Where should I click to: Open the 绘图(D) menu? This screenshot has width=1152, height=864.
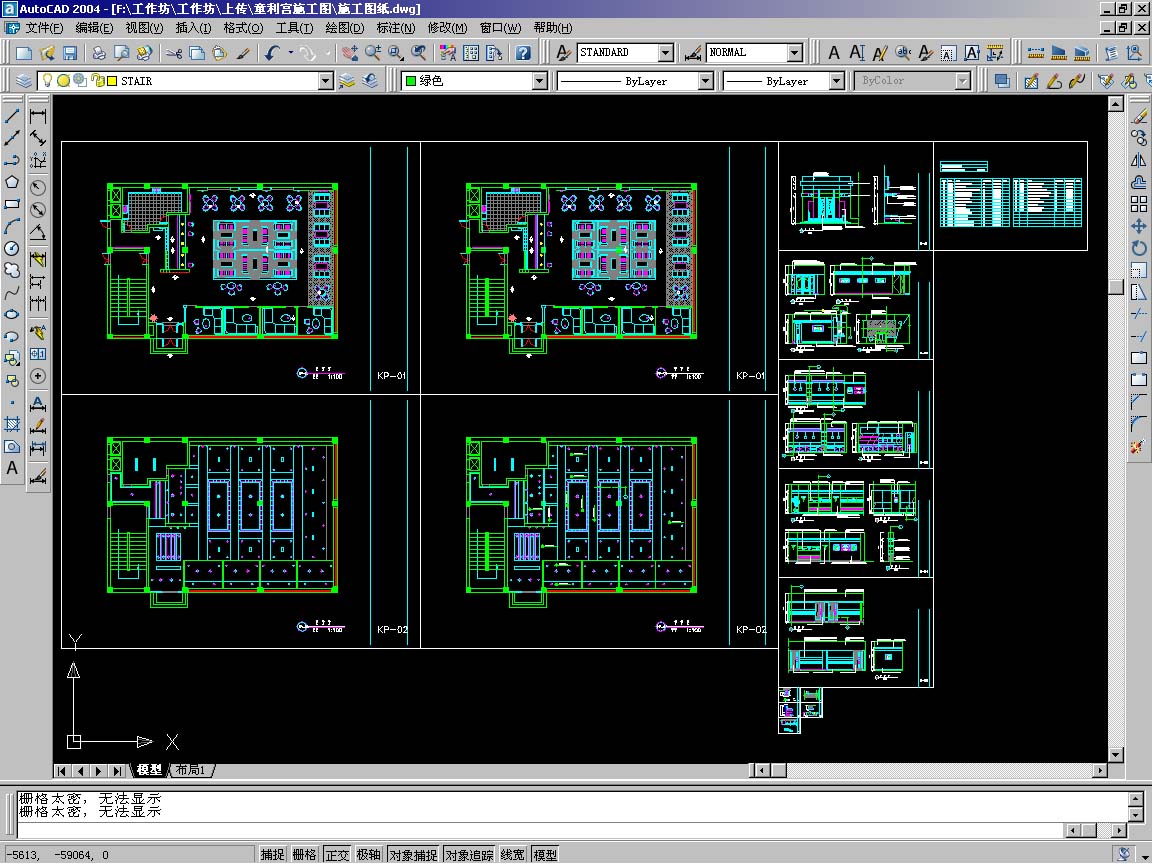[x=345, y=28]
